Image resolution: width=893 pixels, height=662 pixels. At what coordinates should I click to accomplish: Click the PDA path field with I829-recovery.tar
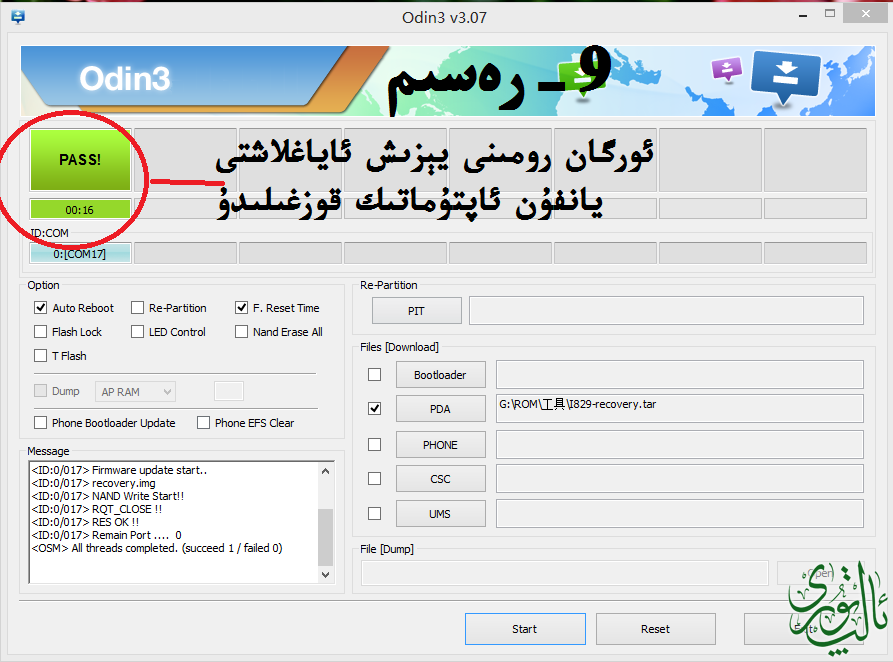679,408
